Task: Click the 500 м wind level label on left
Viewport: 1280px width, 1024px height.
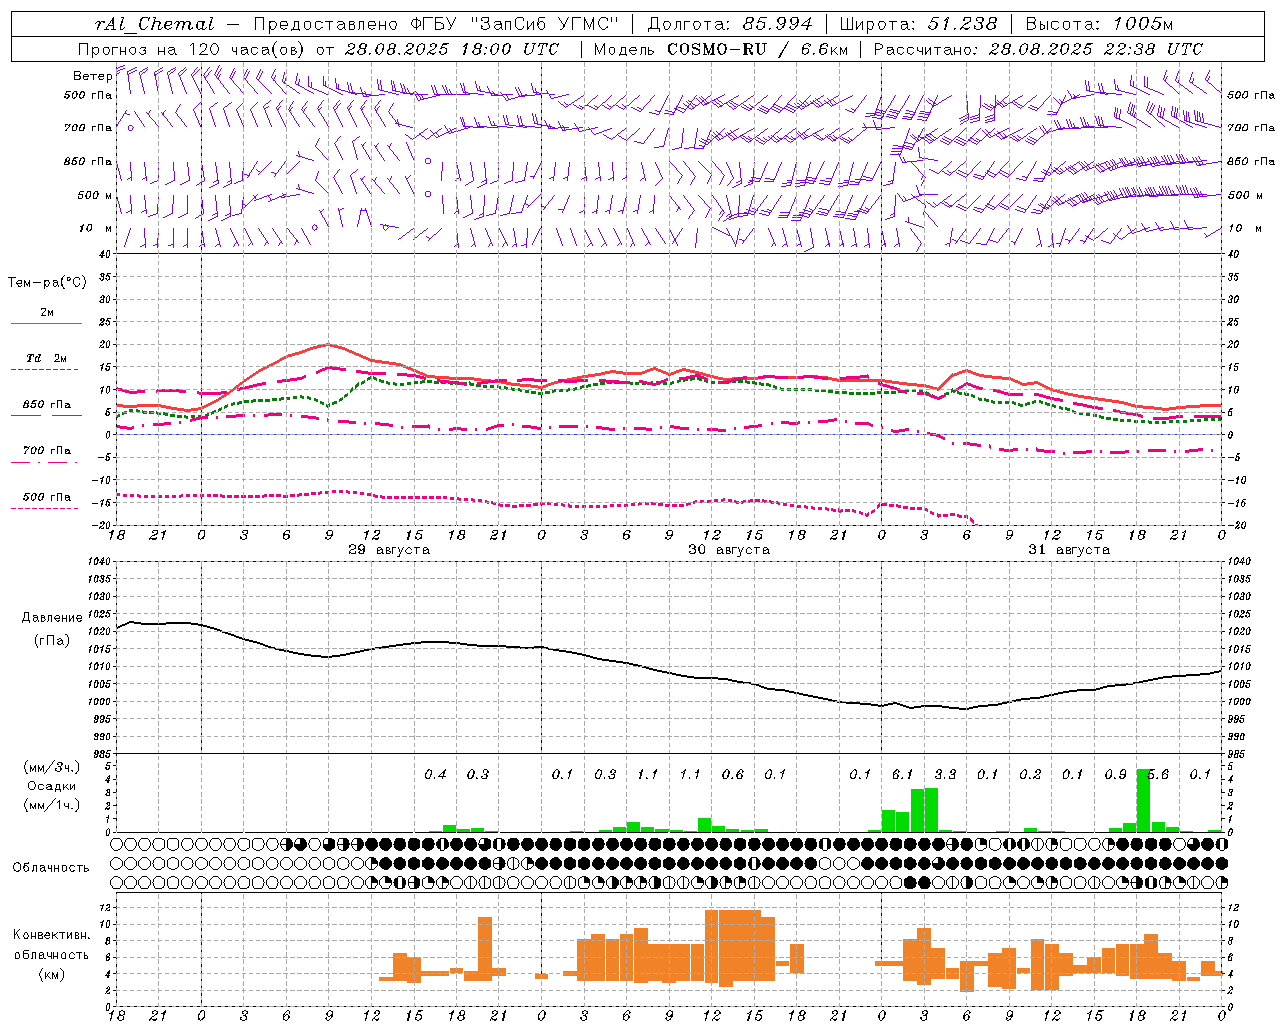Action: [x=95, y=195]
